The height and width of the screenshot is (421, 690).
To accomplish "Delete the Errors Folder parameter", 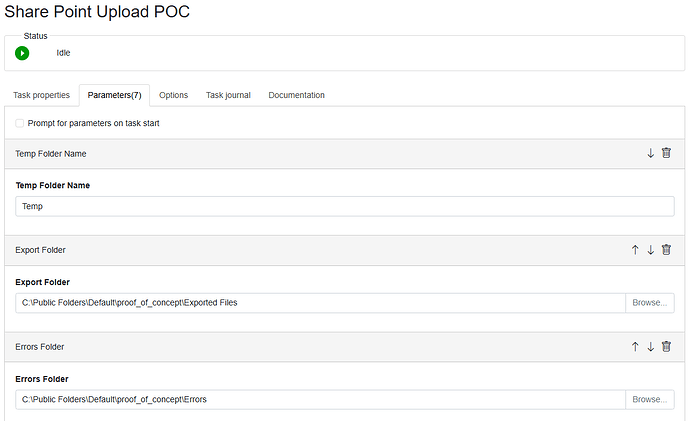I will click(x=666, y=346).
